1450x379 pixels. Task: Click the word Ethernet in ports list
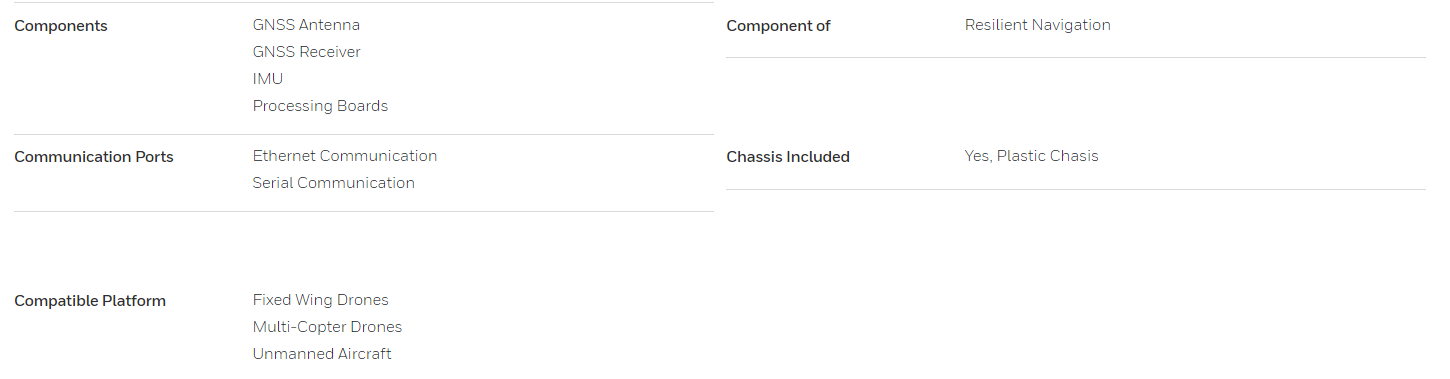(x=284, y=156)
